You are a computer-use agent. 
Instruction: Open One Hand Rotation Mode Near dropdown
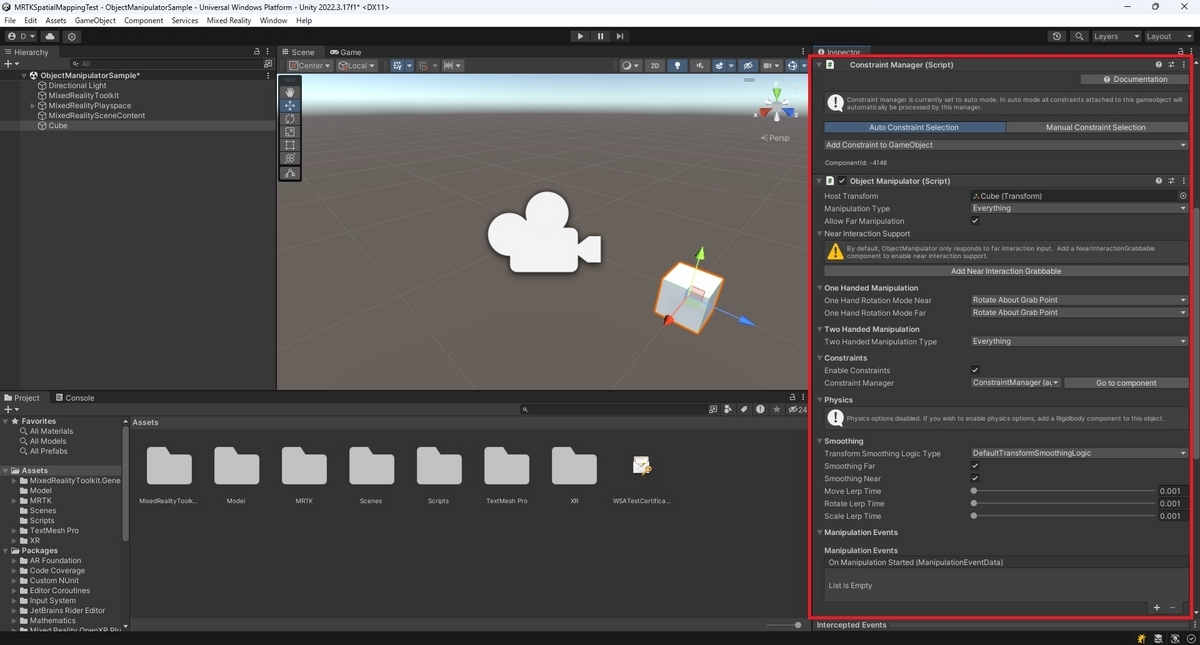pos(1079,300)
